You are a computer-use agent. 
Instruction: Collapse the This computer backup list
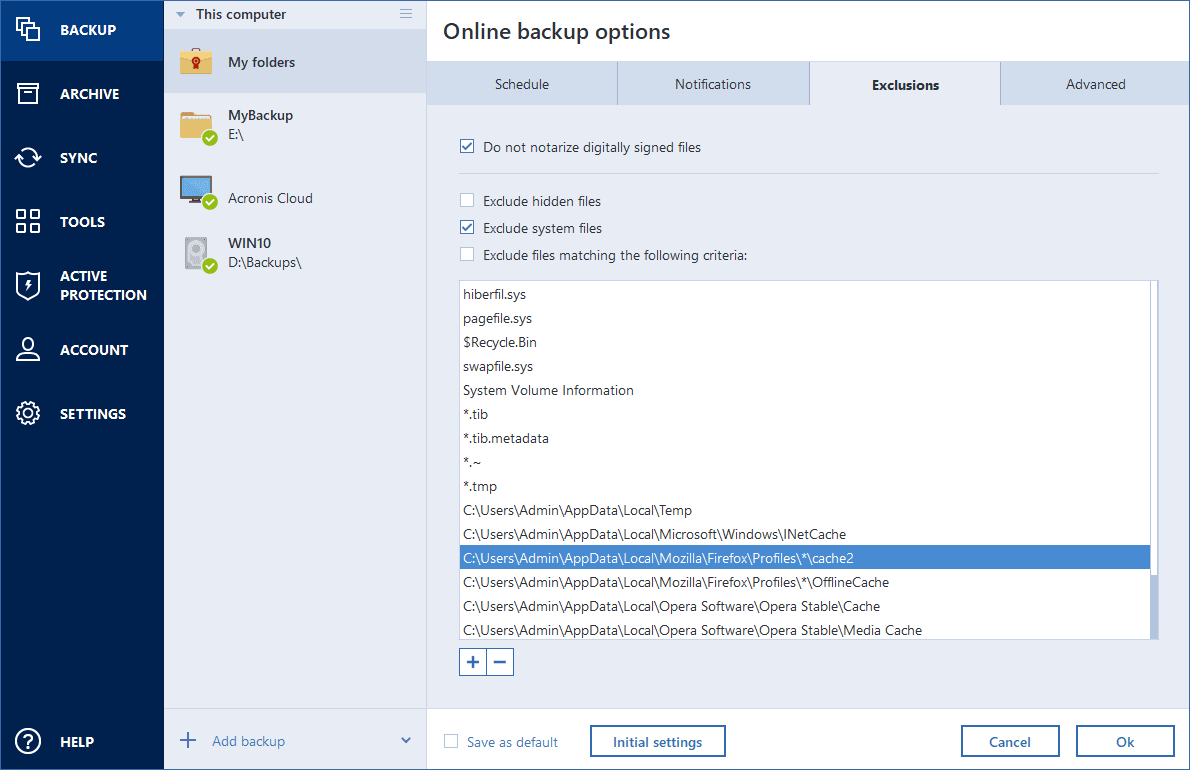181,15
